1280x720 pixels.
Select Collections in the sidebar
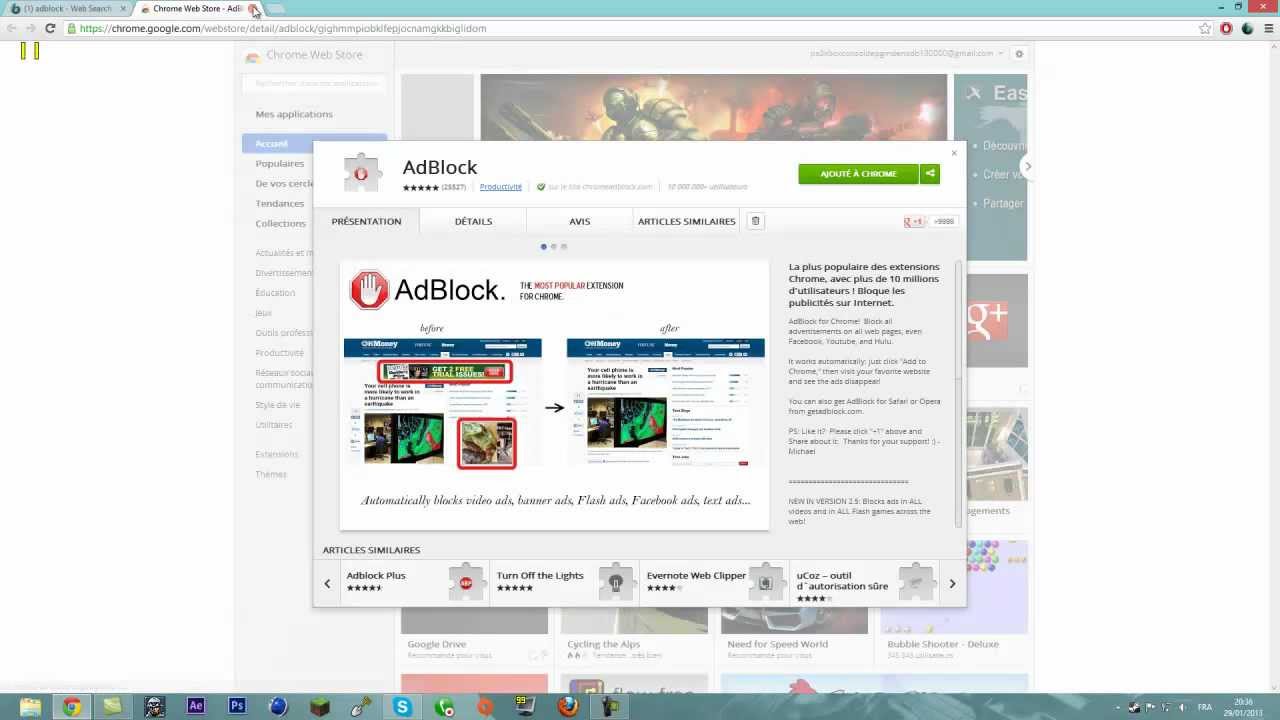click(x=281, y=223)
